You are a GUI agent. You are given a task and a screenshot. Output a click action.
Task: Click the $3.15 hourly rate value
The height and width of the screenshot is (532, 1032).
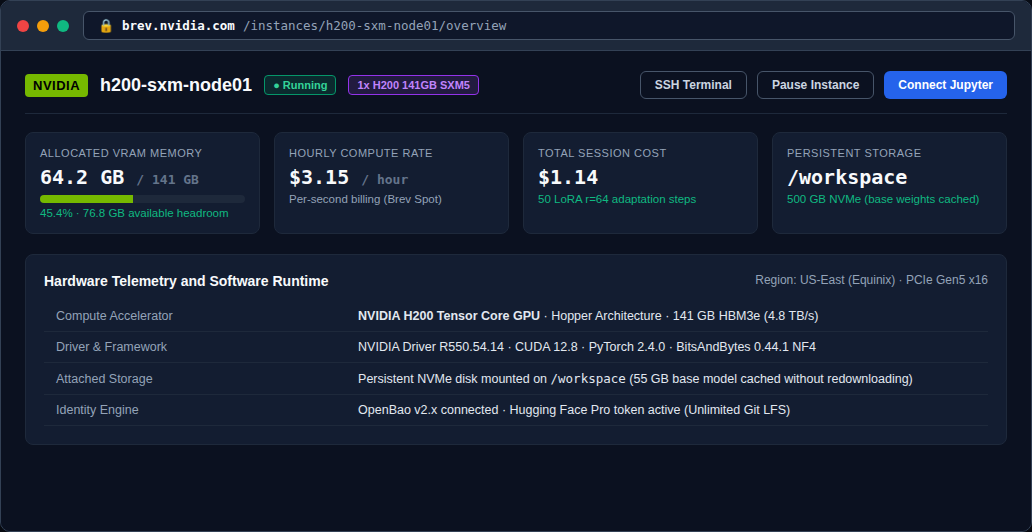(x=319, y=178)
